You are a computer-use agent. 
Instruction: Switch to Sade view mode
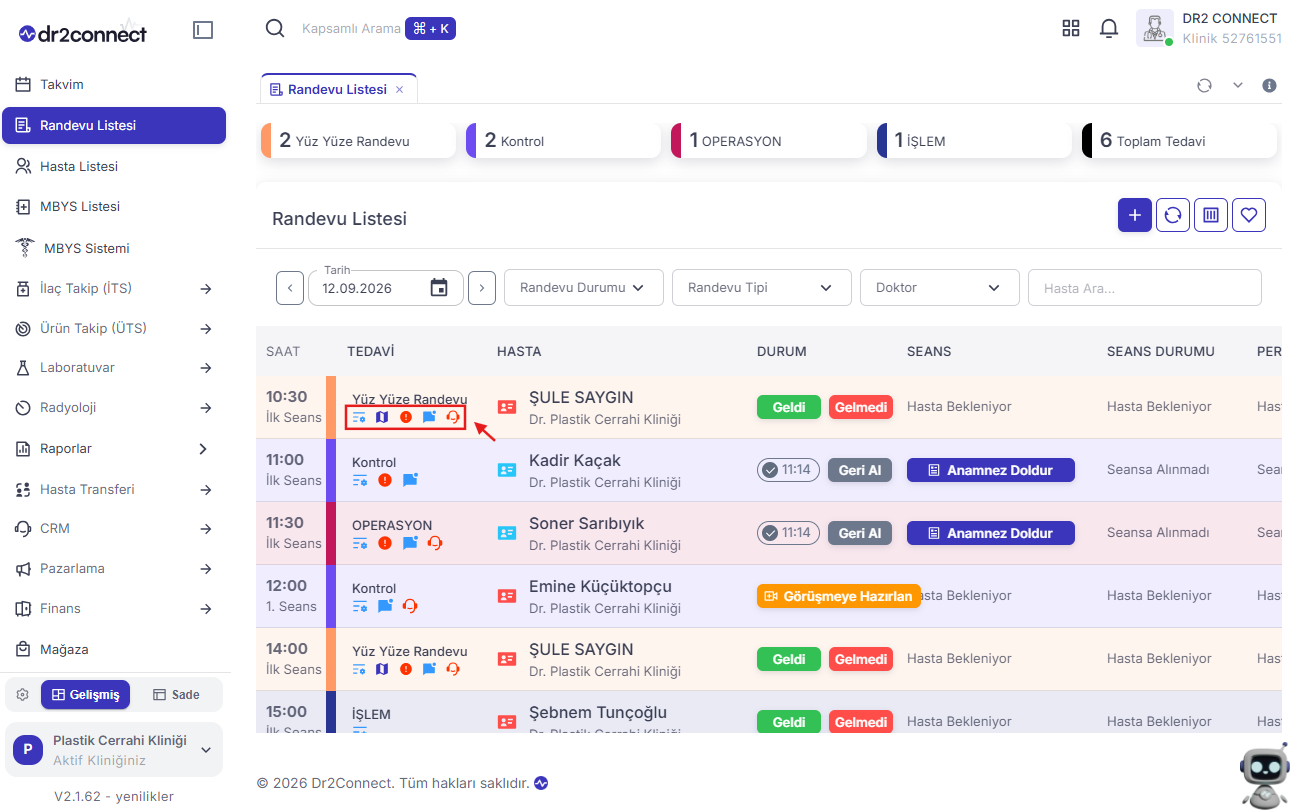[176, 695]
